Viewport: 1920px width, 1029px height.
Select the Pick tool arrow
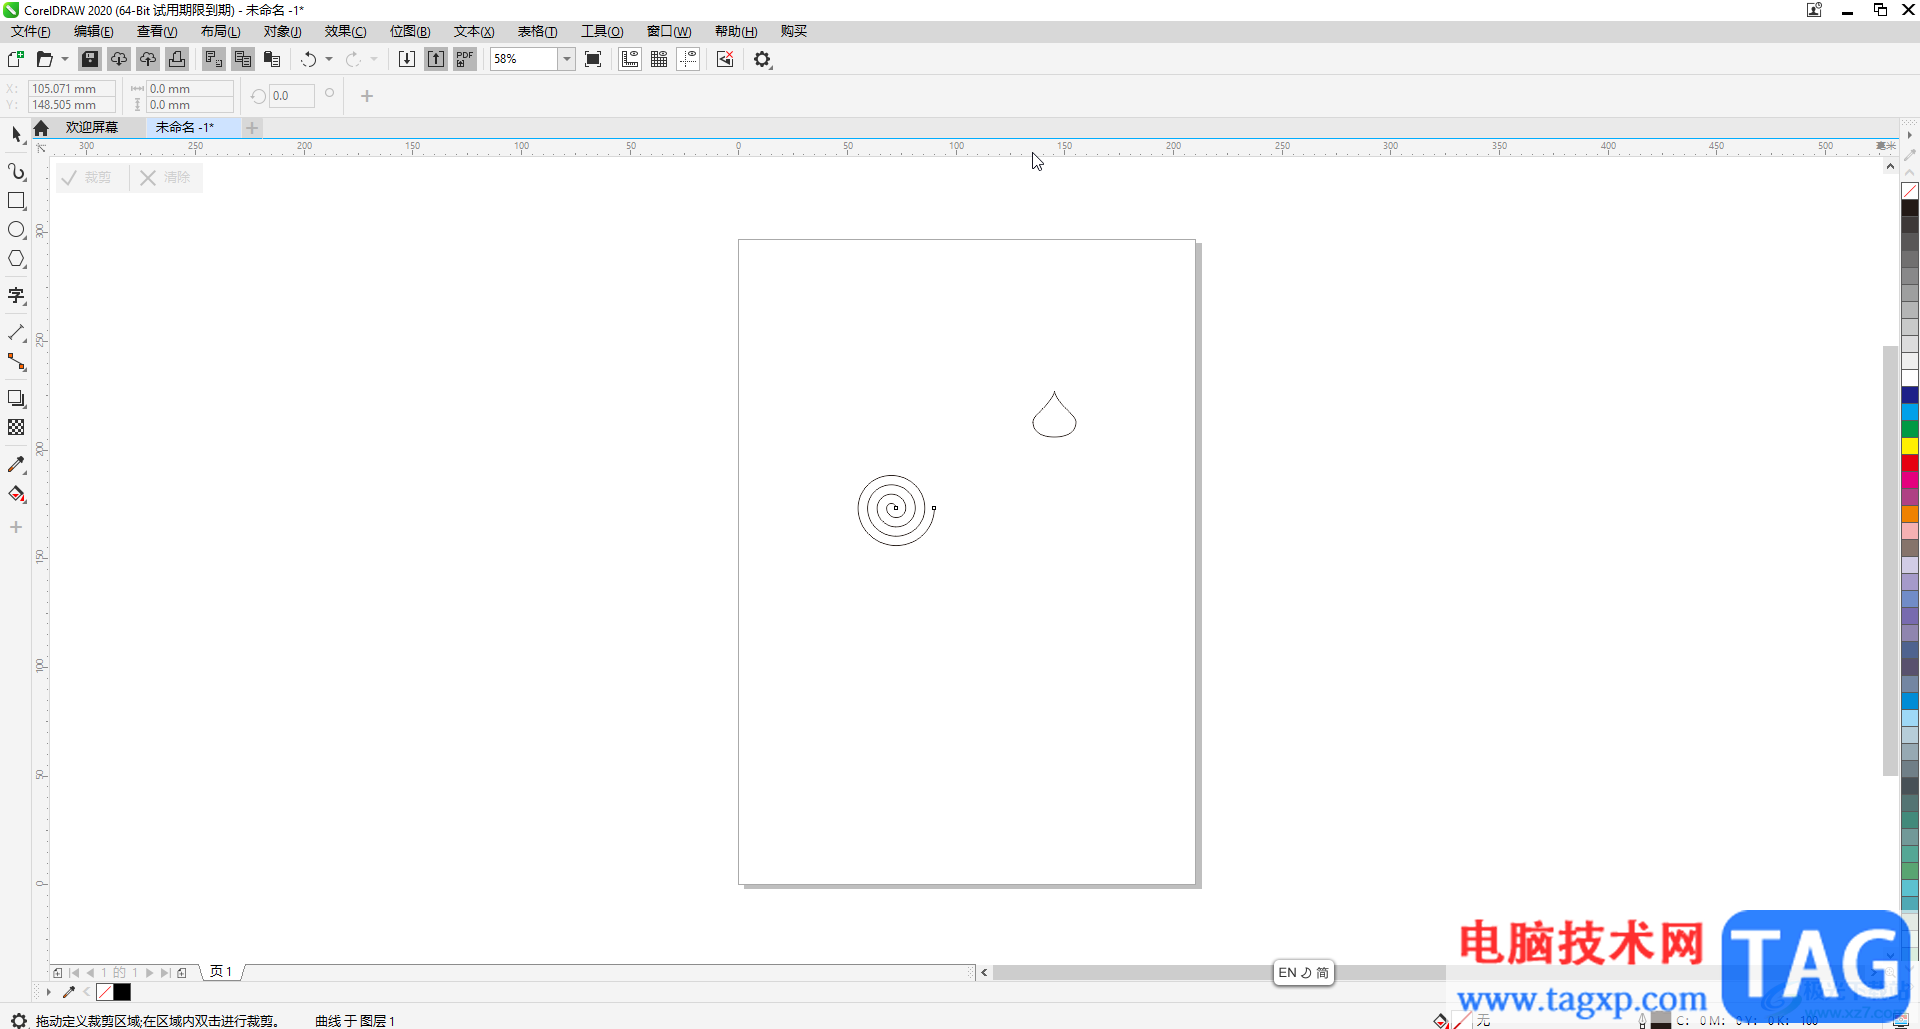[x=16, y=134]
